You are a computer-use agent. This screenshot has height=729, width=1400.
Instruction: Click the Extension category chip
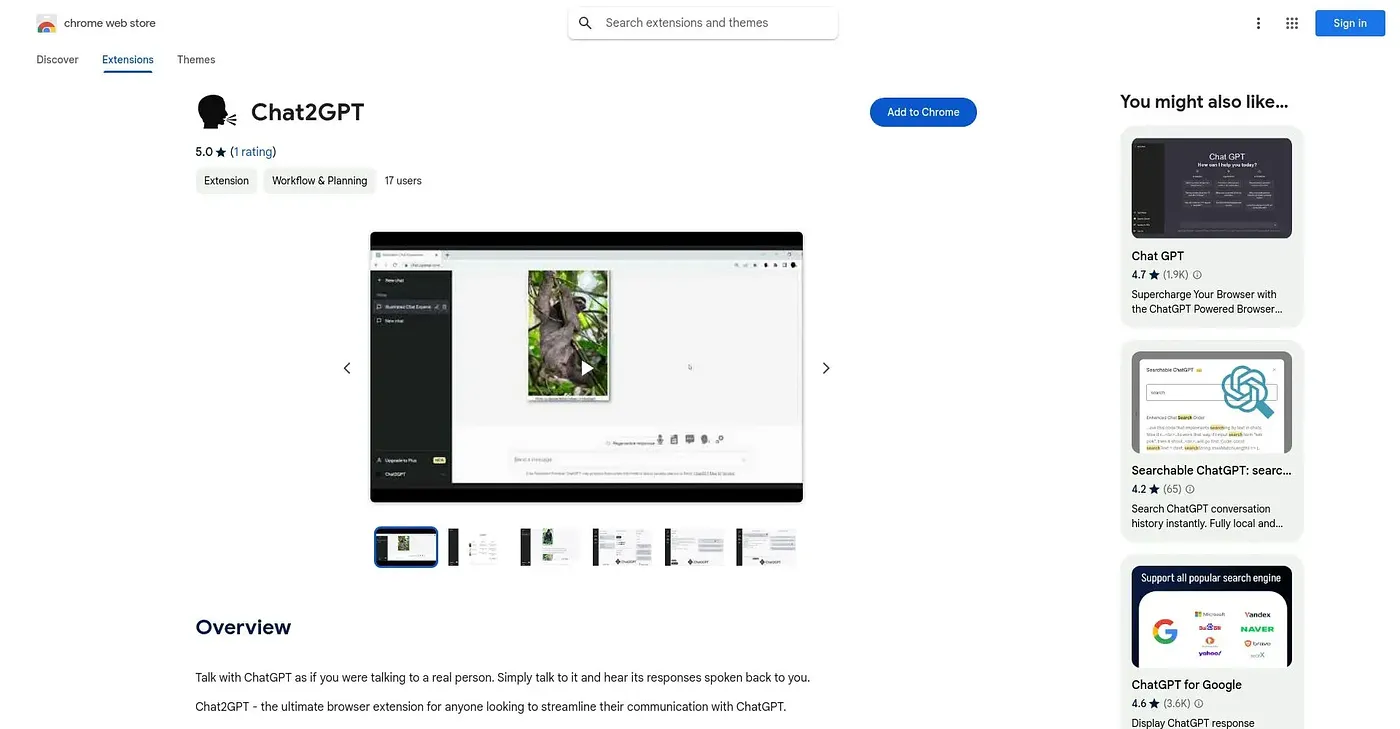tap(226, 181)
